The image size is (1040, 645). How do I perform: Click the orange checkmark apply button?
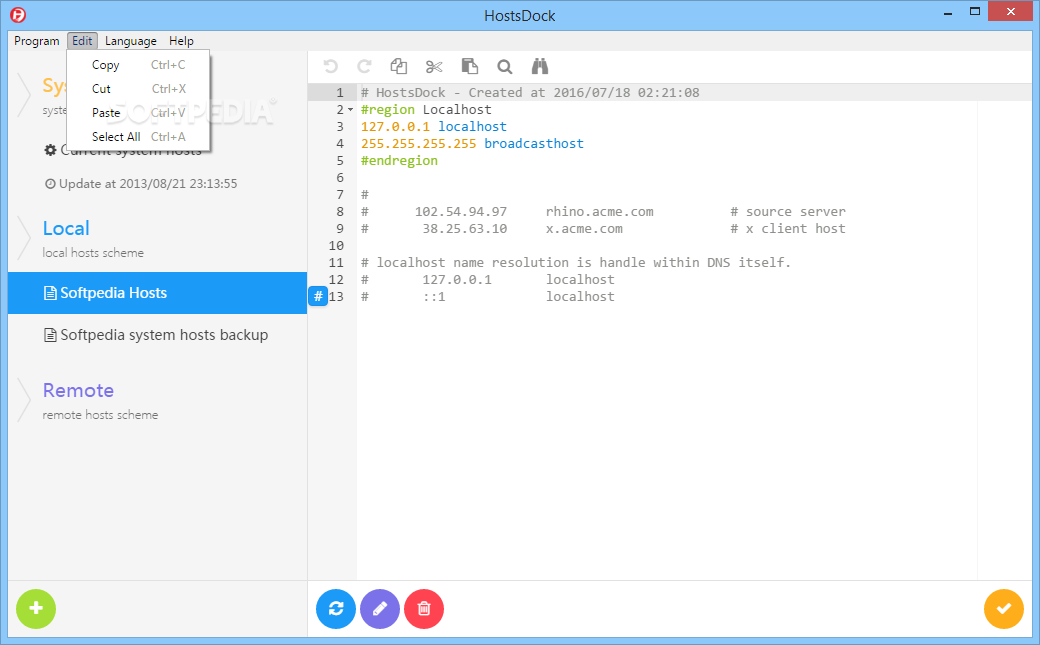1004,609
